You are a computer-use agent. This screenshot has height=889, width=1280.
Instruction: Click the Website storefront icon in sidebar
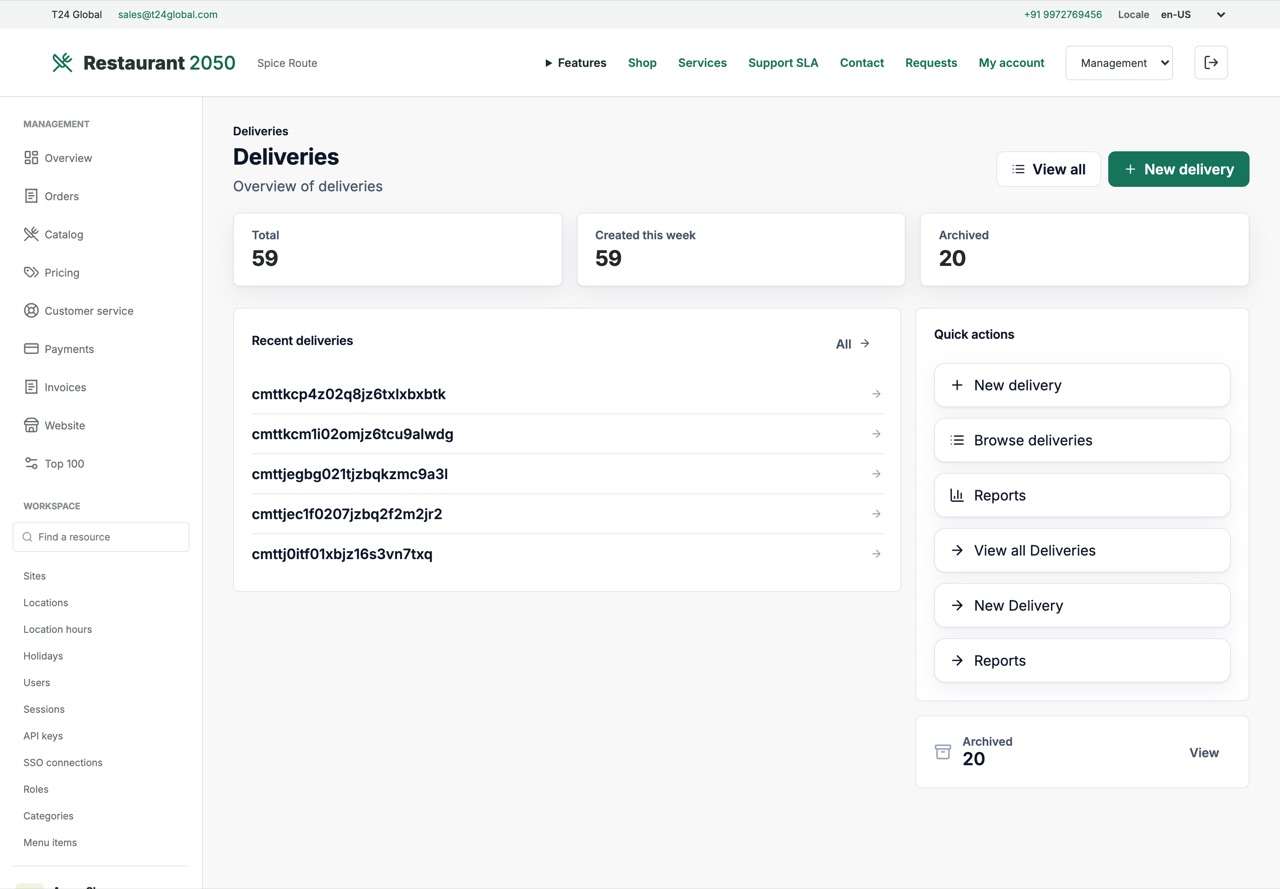click(x=31, y=425)
